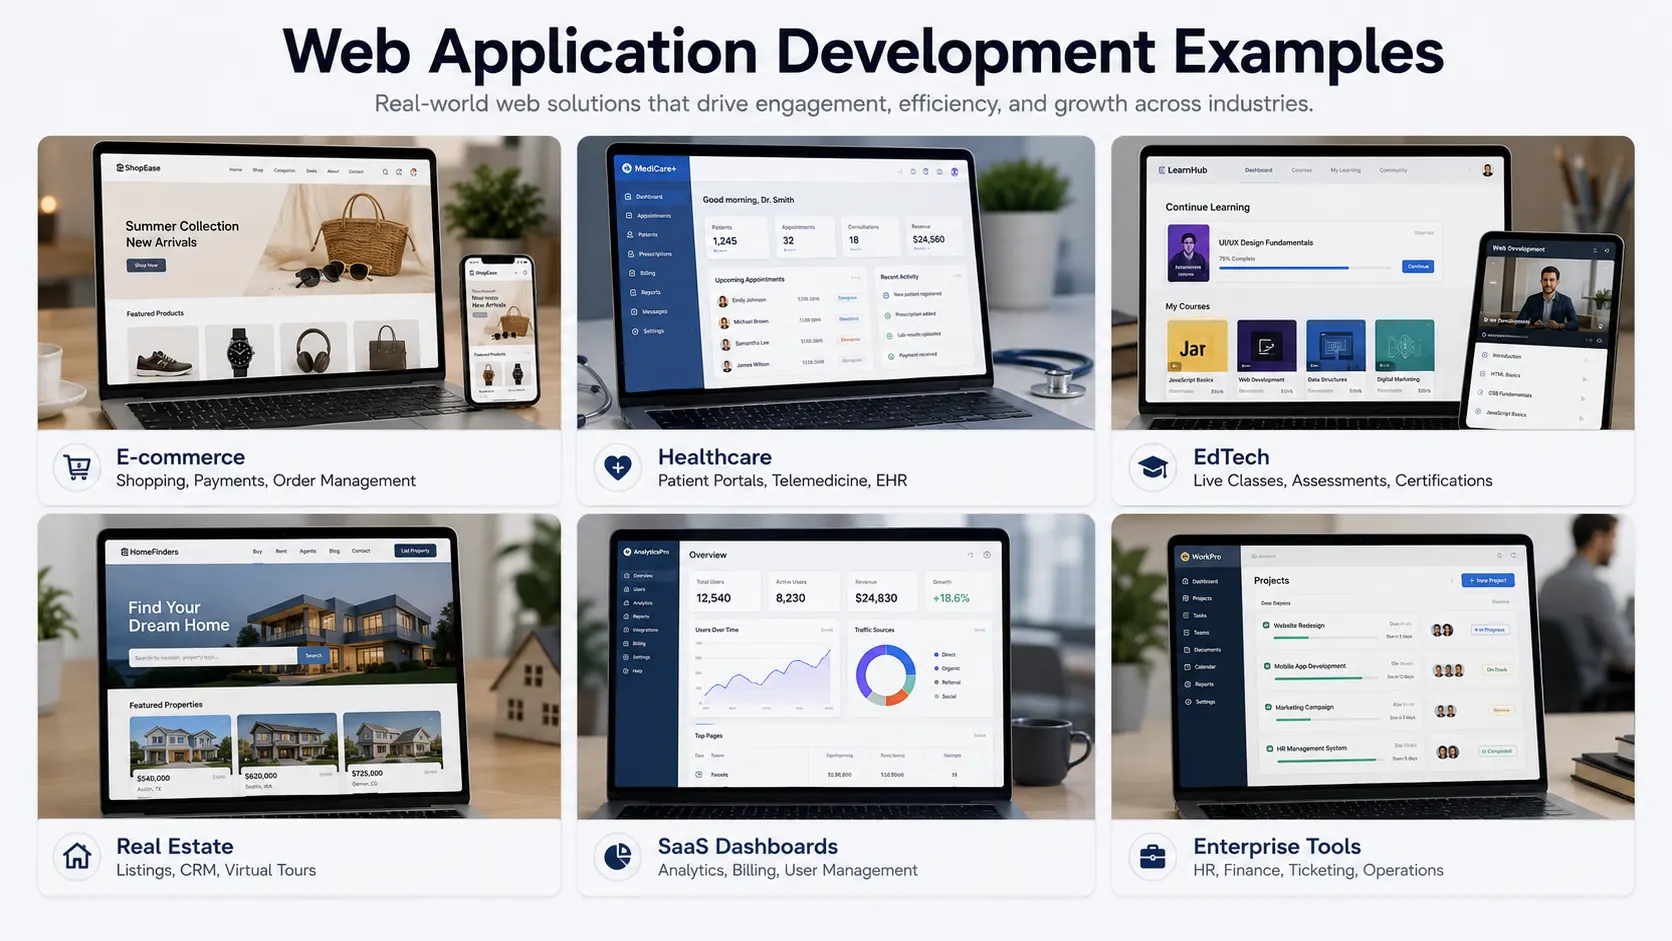Click the MediCare+ logo icon
Viewport: 1672px width, 941px height.
click(x=627, y=168)
